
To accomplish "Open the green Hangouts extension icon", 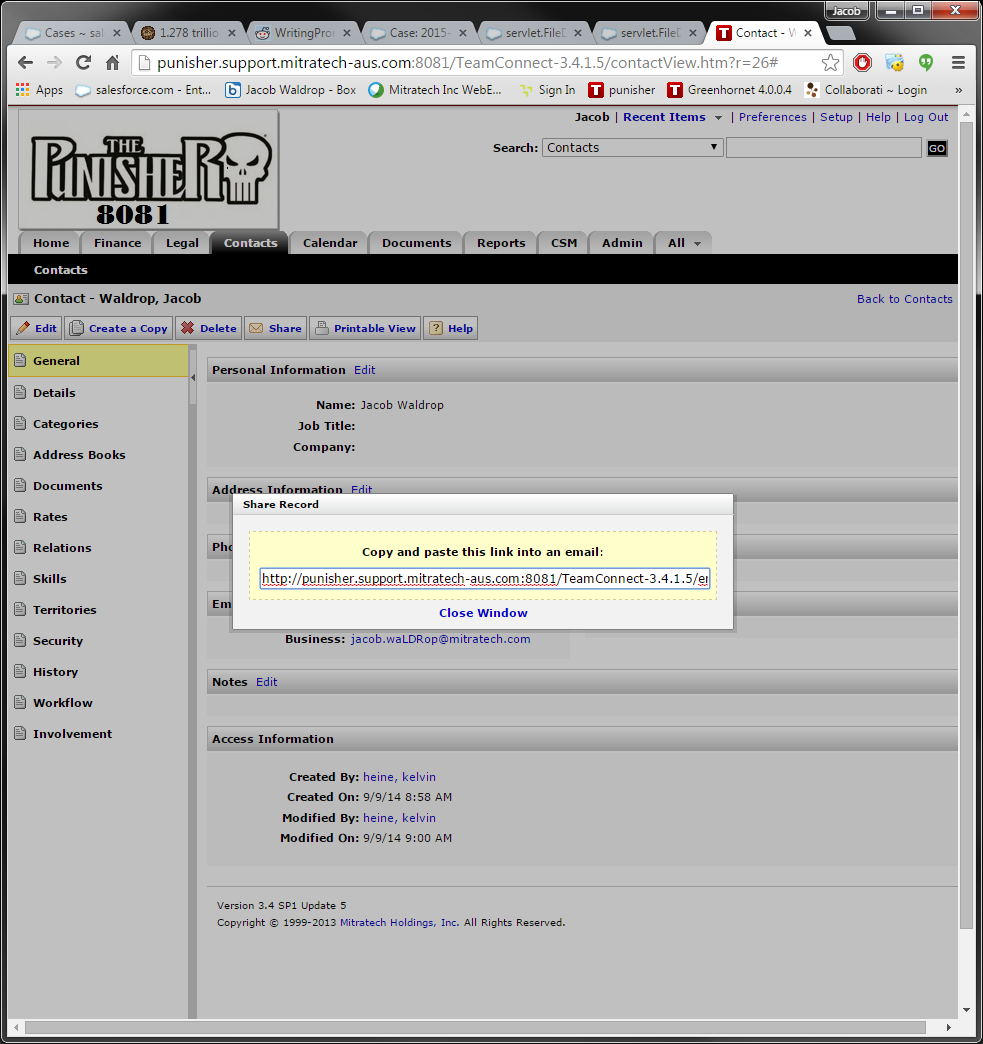I will (926, 63).
